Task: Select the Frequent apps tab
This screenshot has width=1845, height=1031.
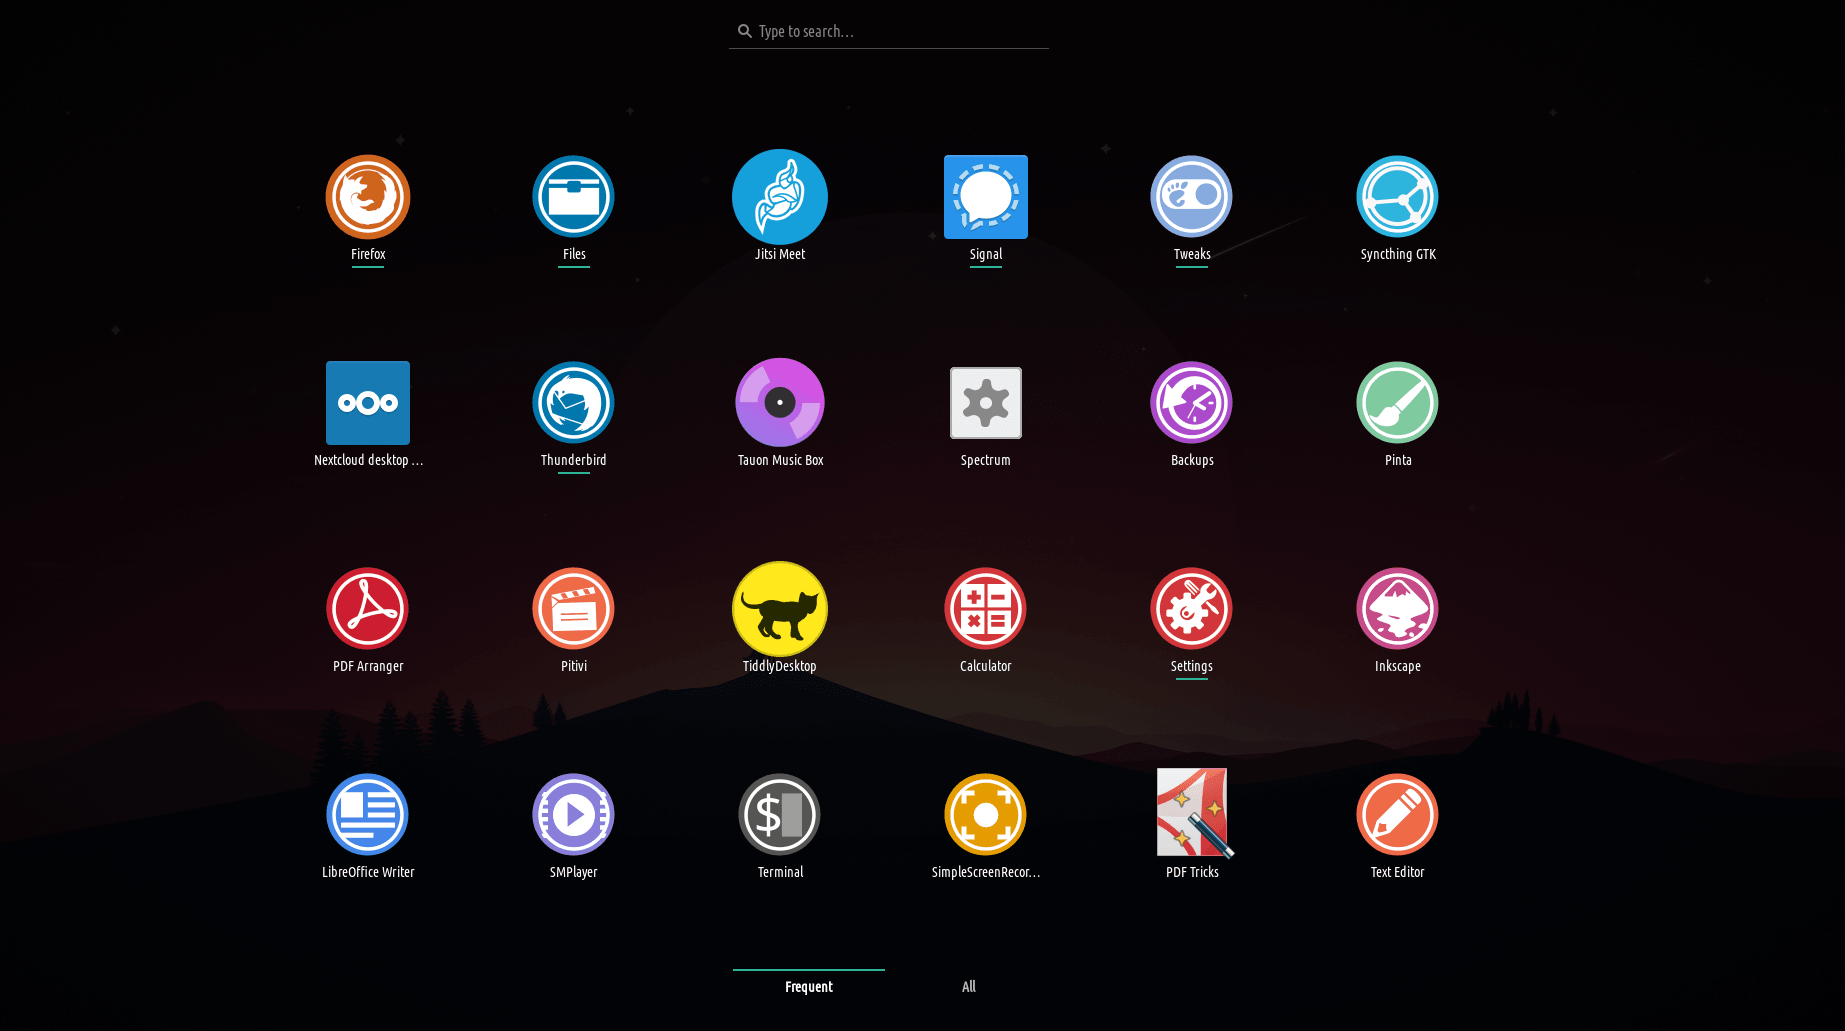Action: [x=808, y=986]
